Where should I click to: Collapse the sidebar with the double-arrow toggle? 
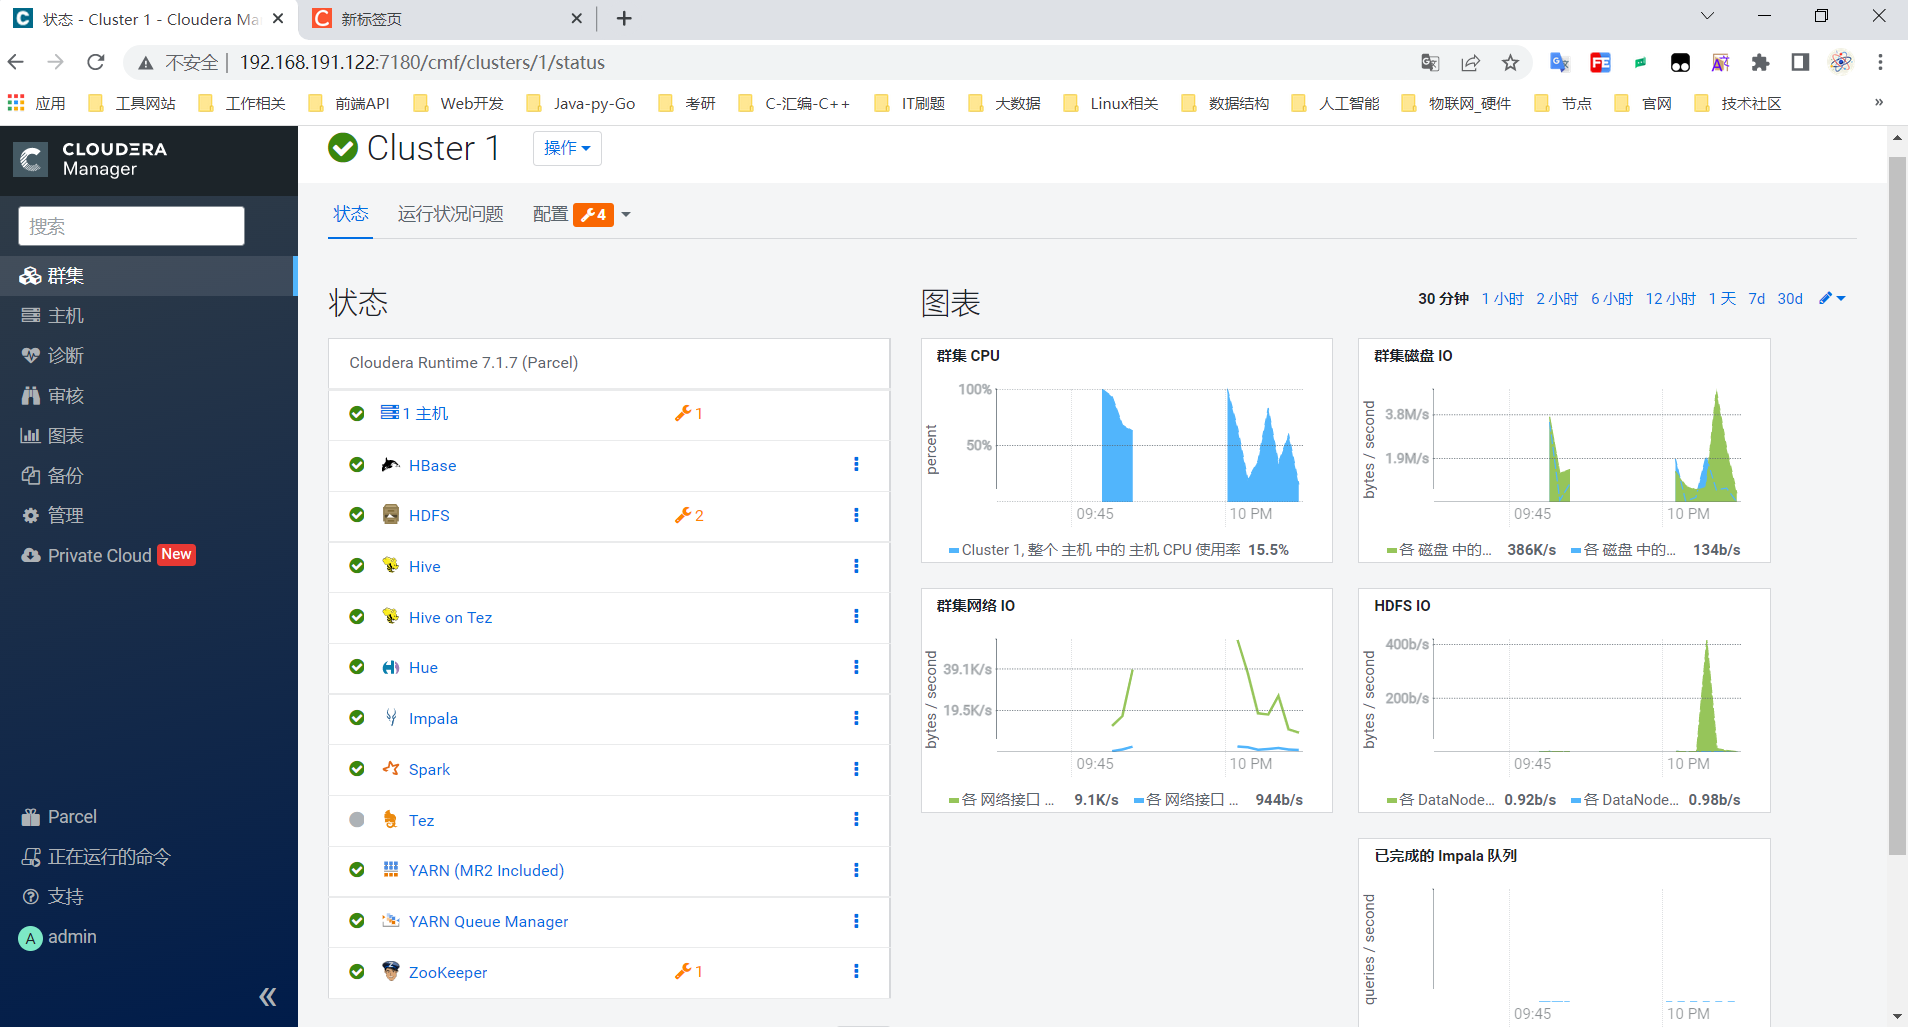pyautogui.click(x=267, y=996)
